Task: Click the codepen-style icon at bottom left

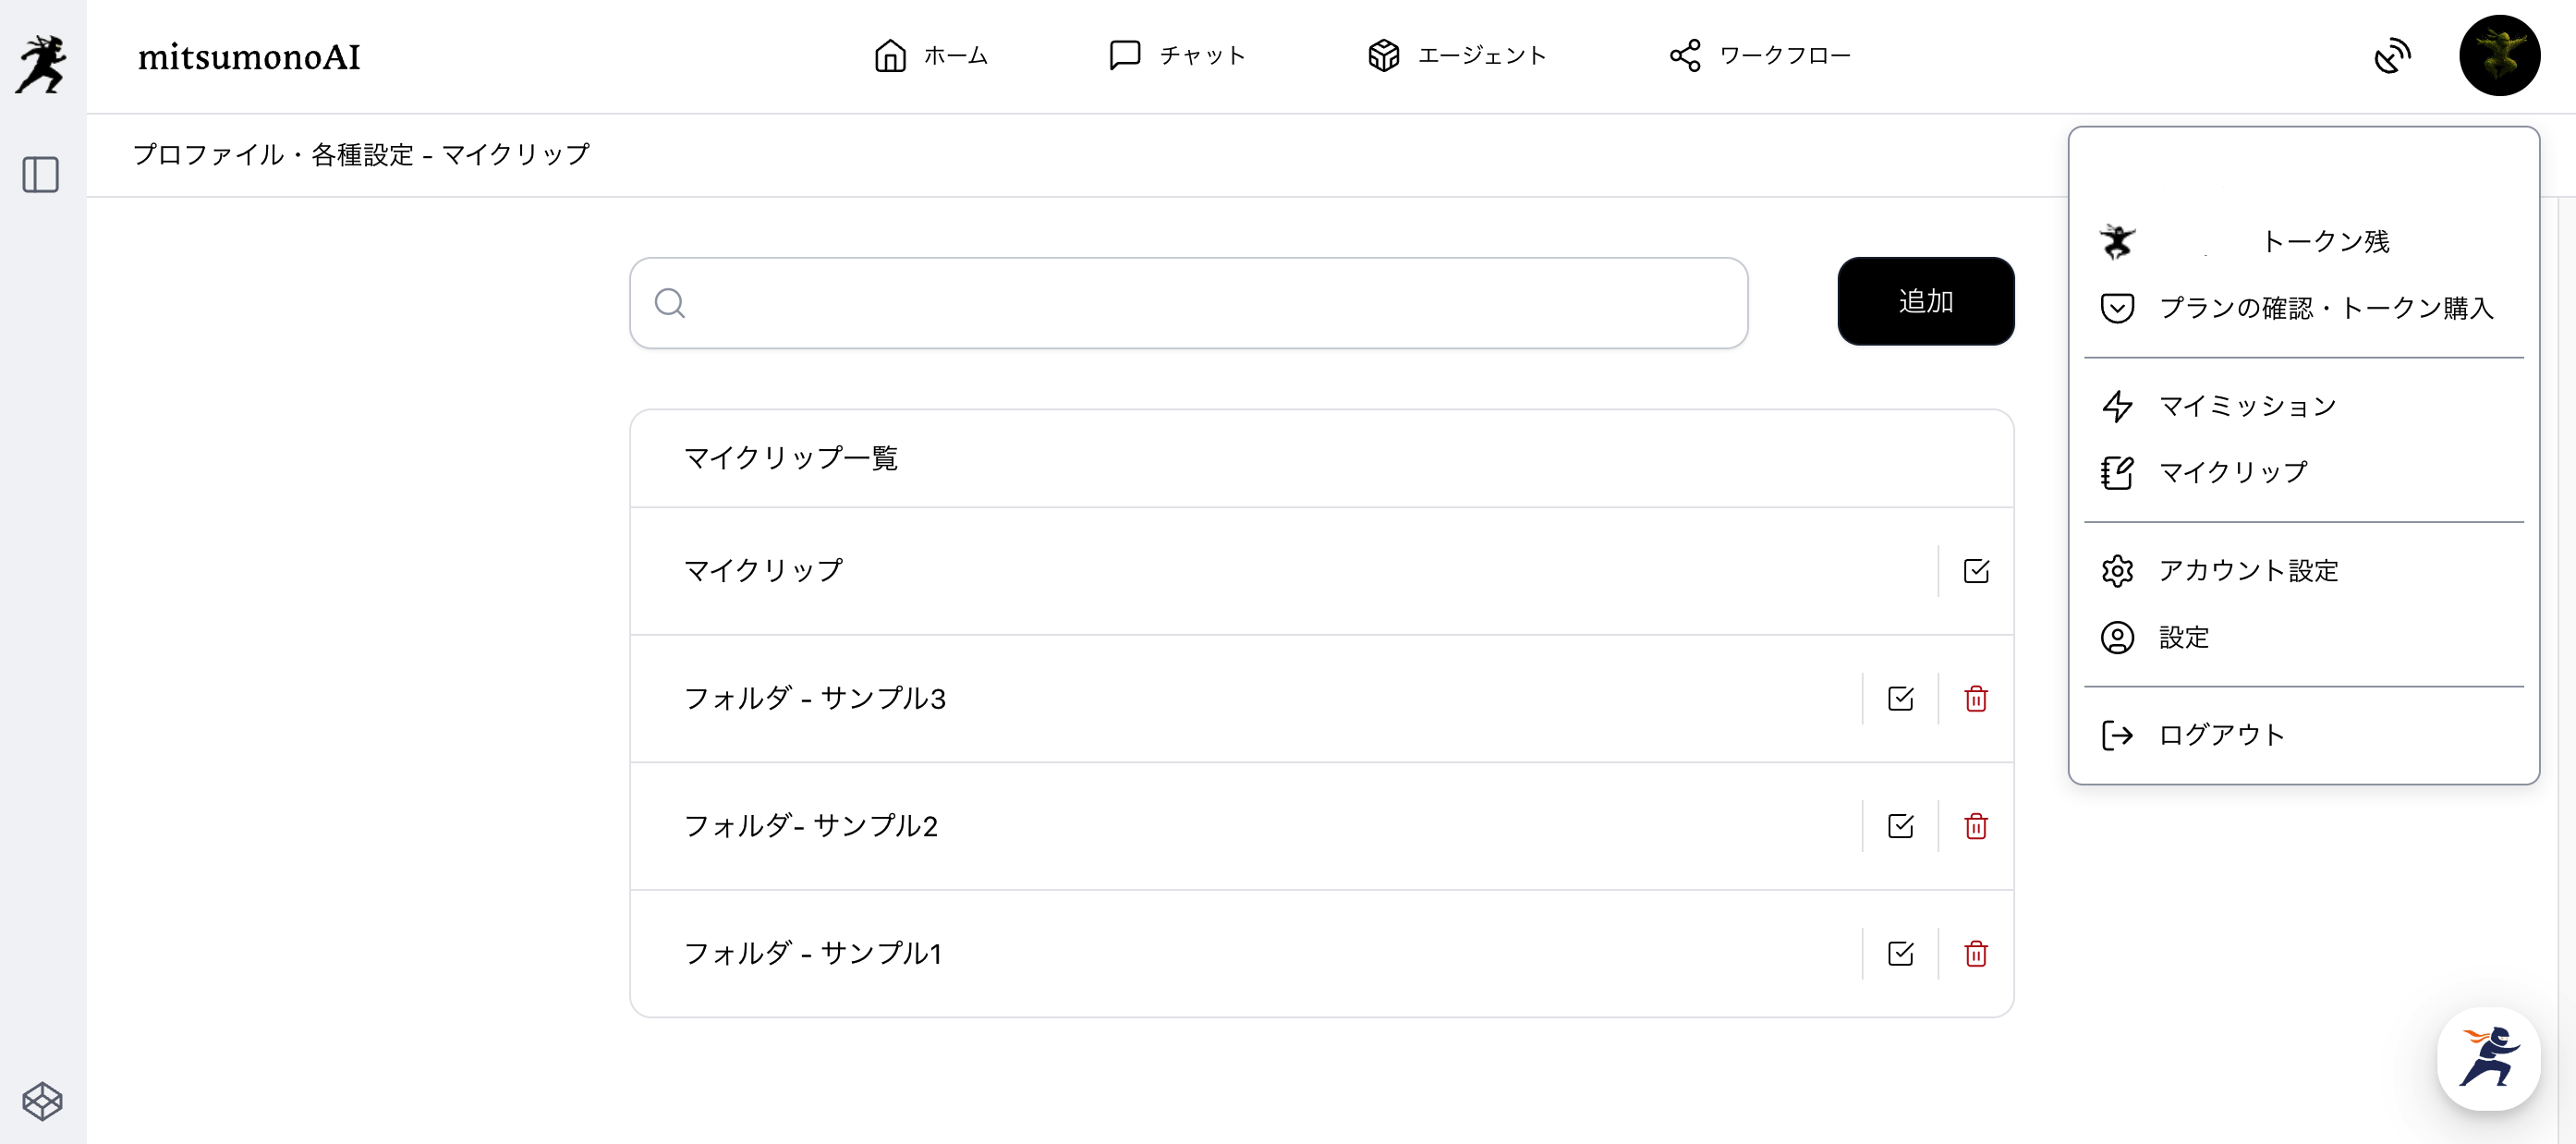Action: pyautogui.click(x=42, y=1101)
